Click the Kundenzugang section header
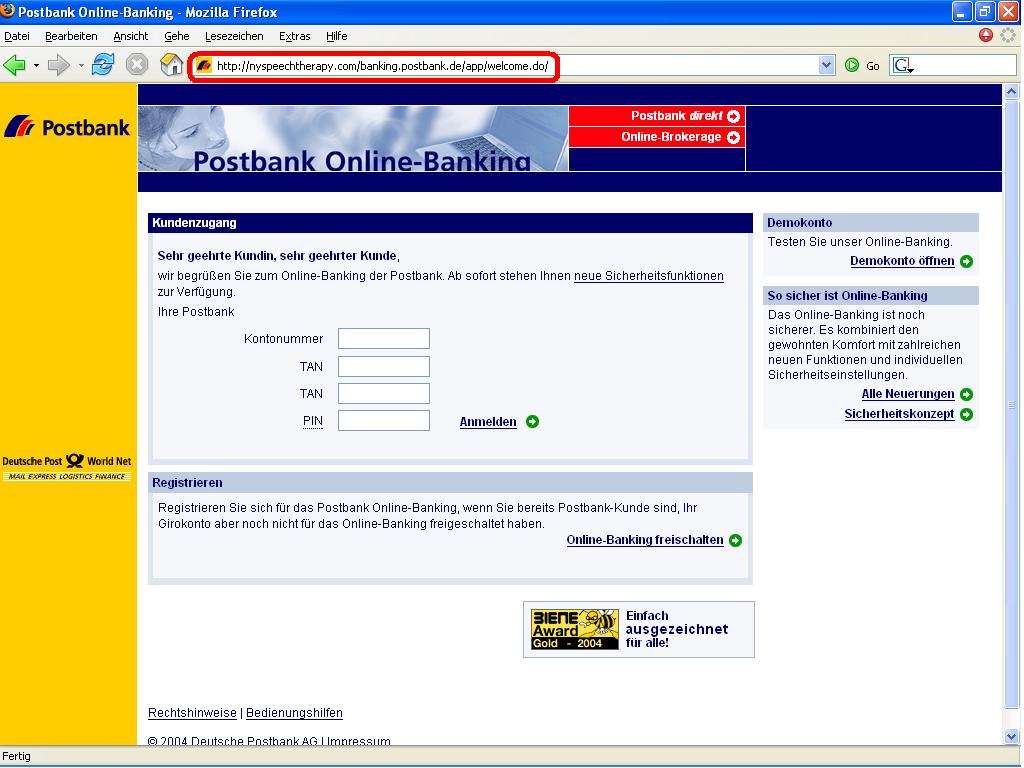The image size is (1024, 768). 450,223
